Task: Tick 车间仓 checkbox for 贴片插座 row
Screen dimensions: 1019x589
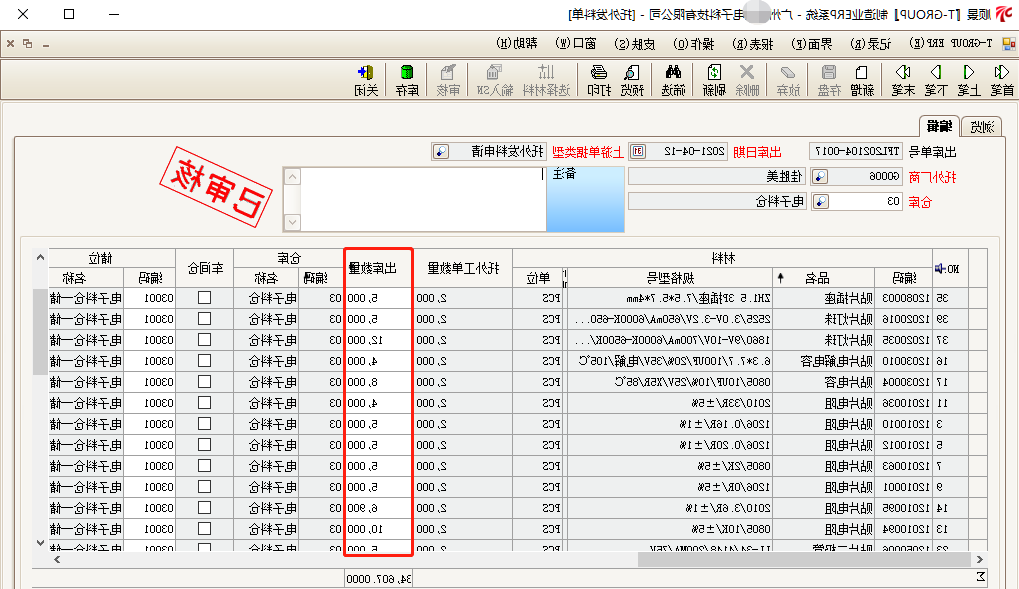Action: [x=204, y=297]
